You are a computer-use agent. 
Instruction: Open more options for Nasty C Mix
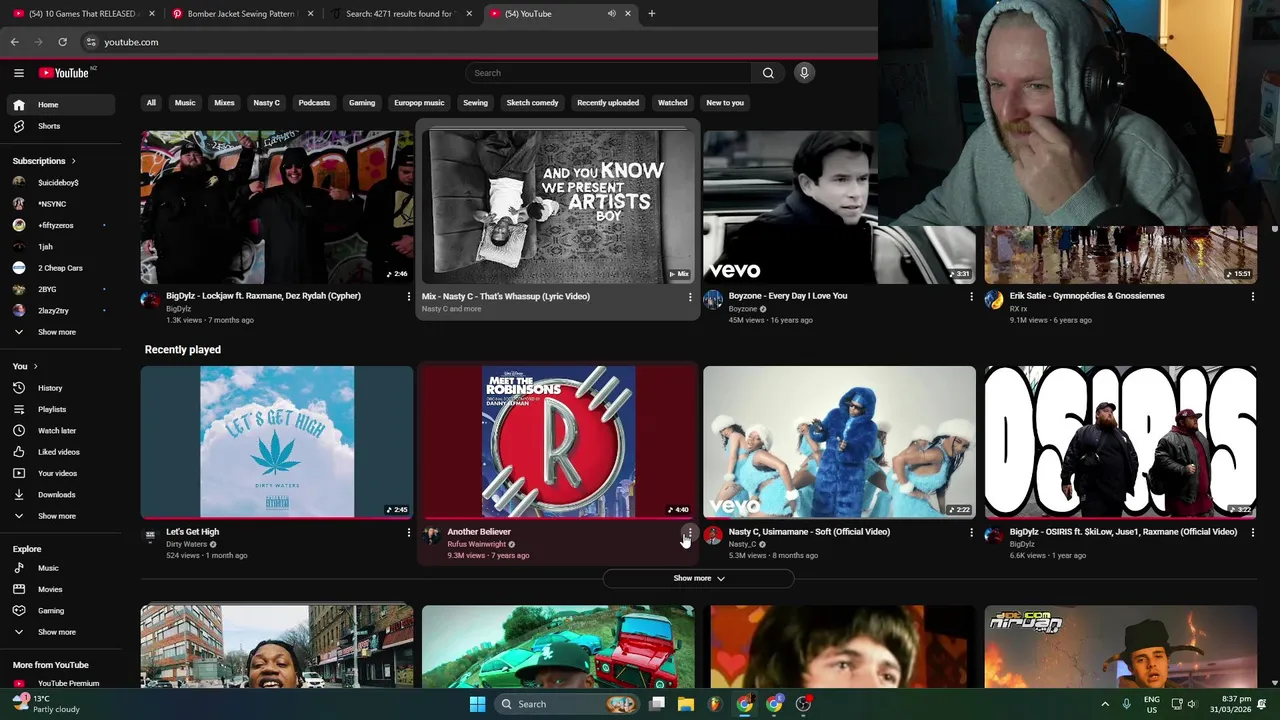coord(689,297)
